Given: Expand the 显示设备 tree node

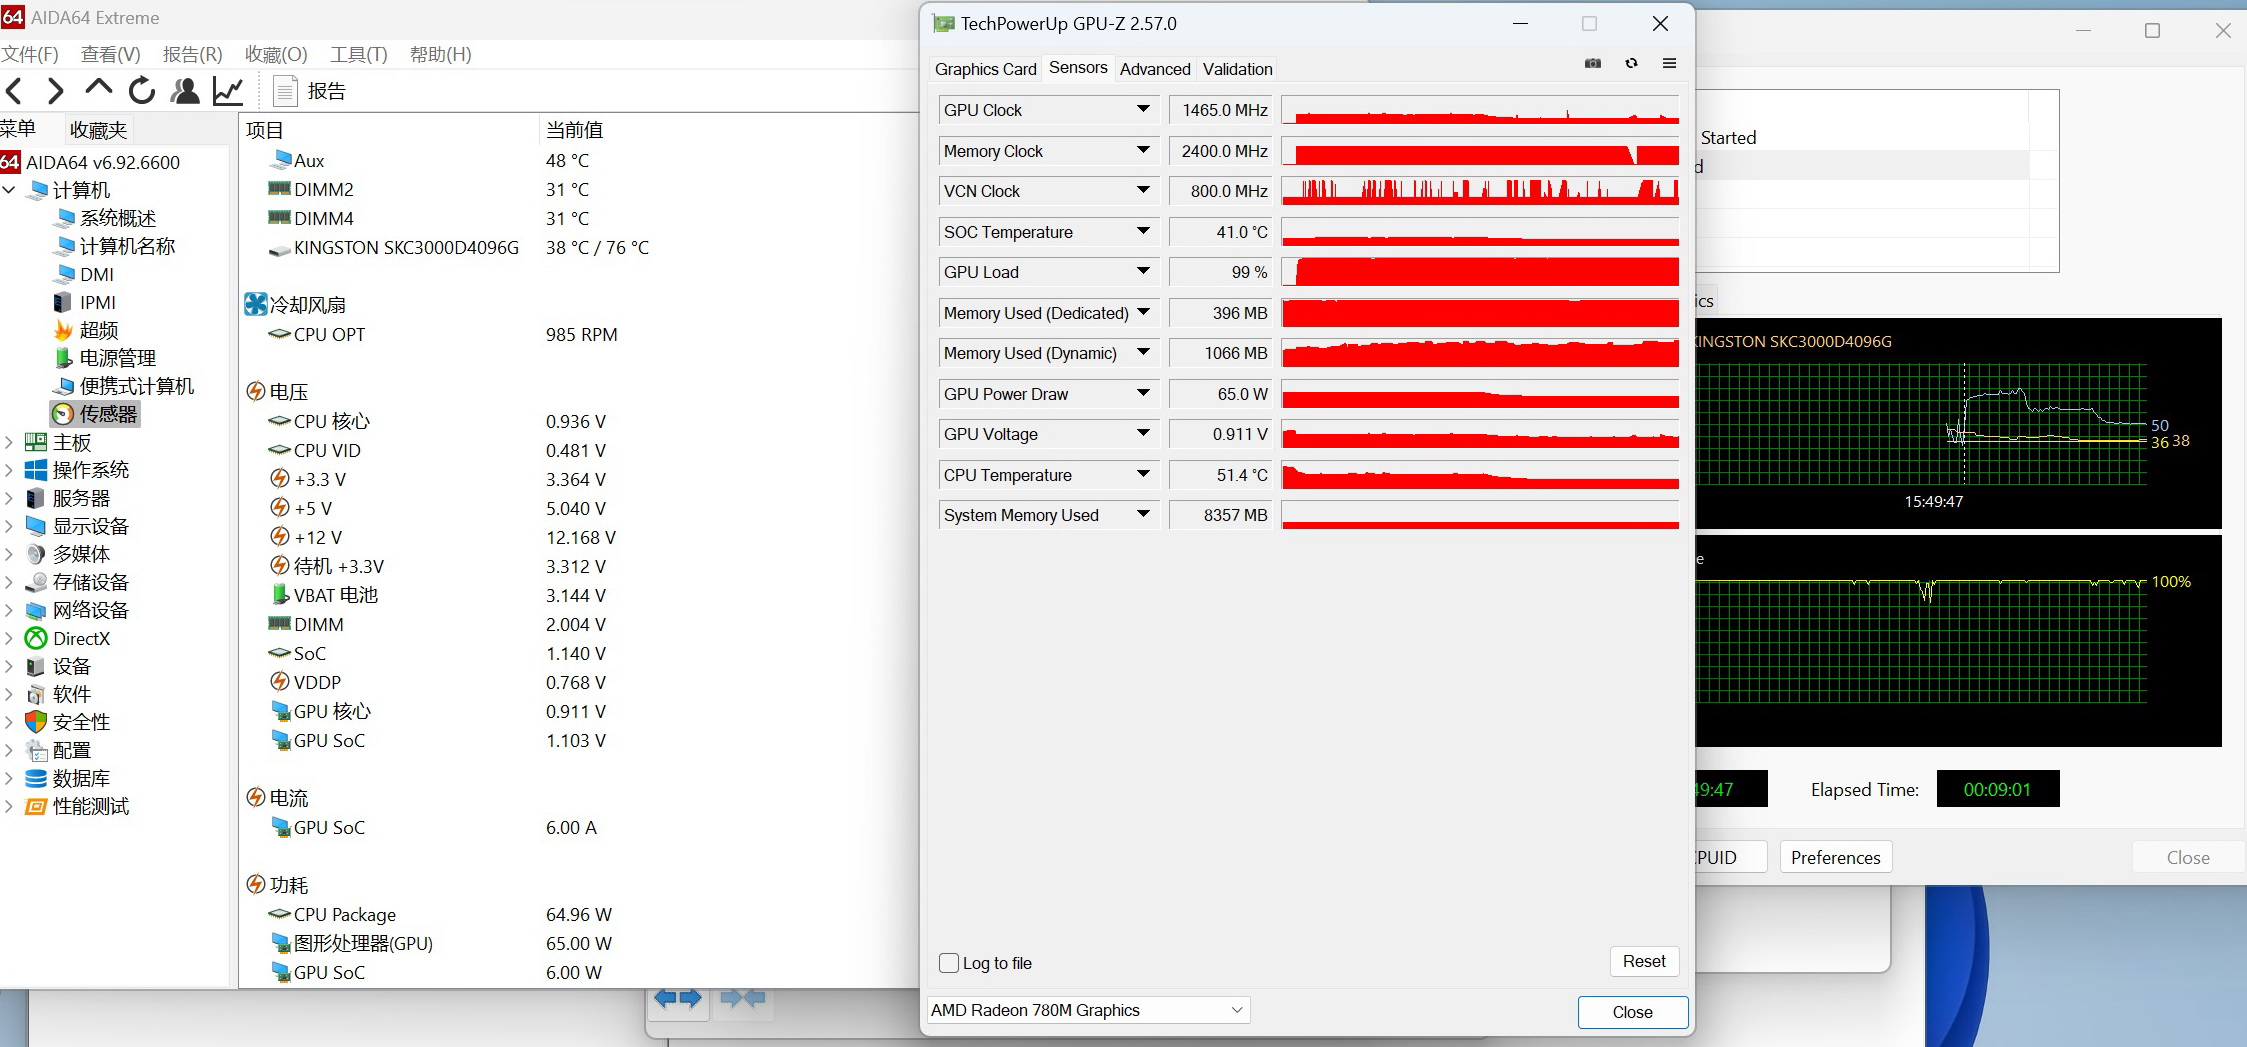Looking at the screenshot, I should coord(9,526).
